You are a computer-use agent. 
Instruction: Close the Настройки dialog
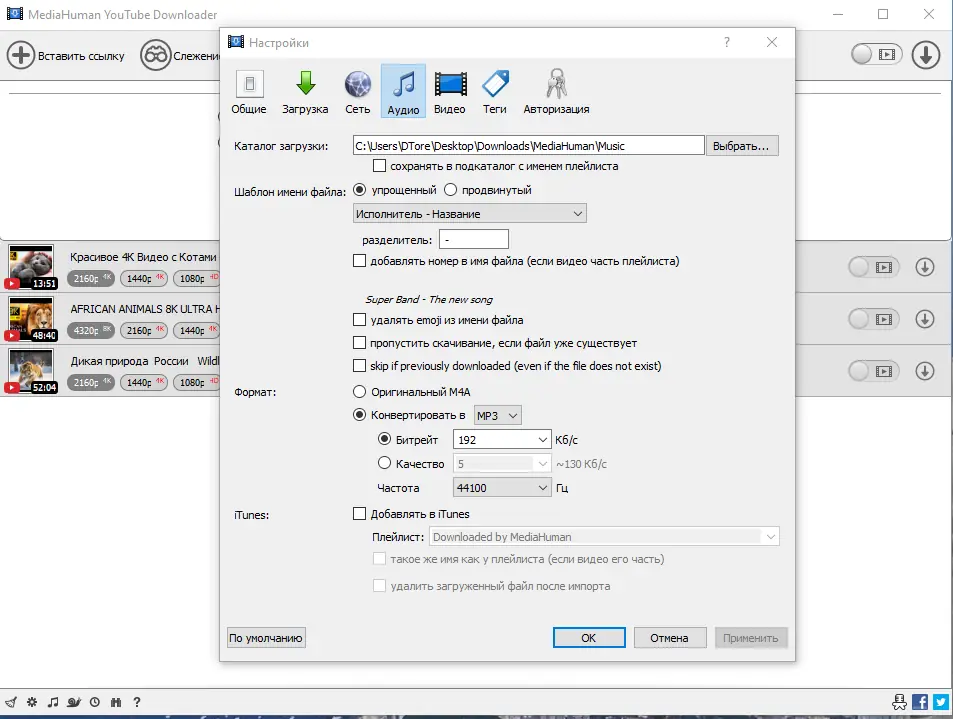pos(772,42)
